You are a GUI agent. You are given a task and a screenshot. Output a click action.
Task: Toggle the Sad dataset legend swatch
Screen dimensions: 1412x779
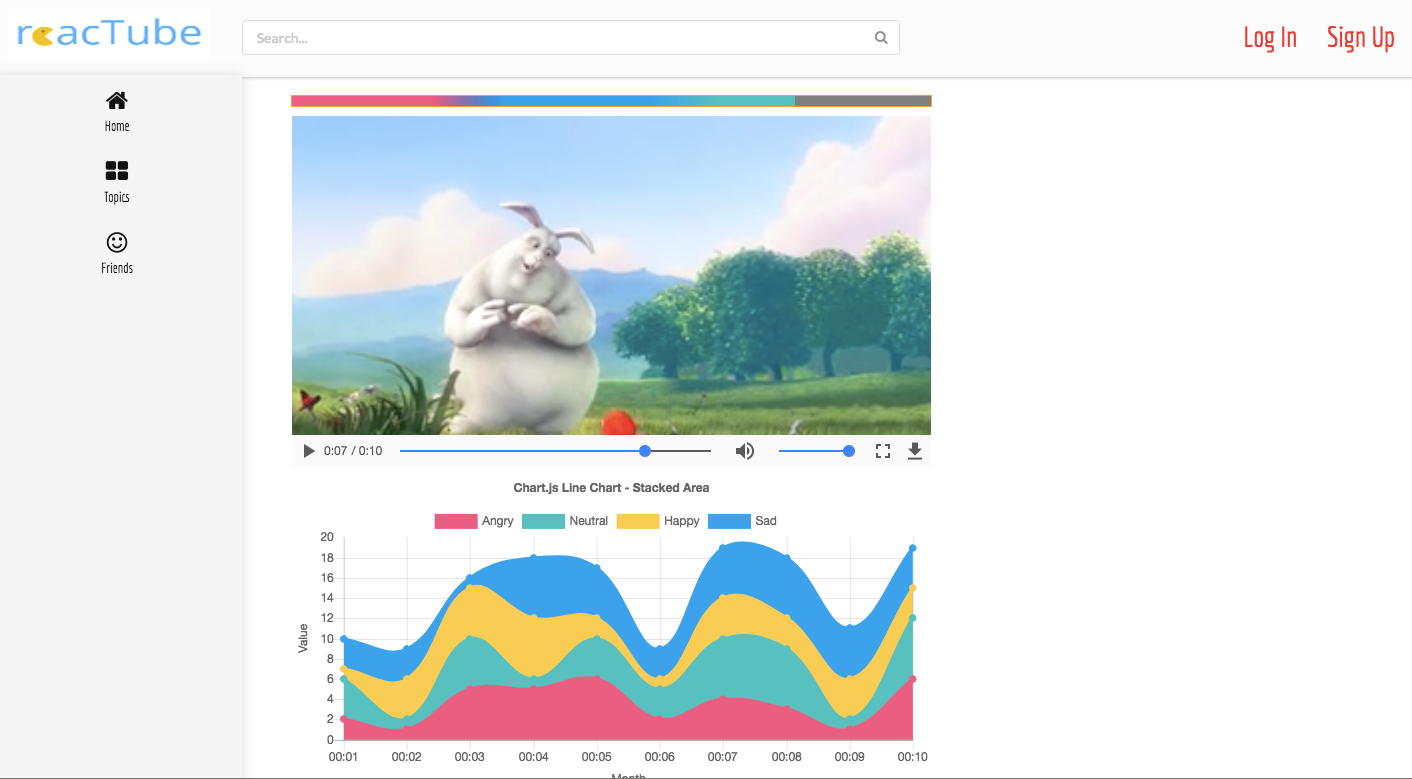click(729, 521)
